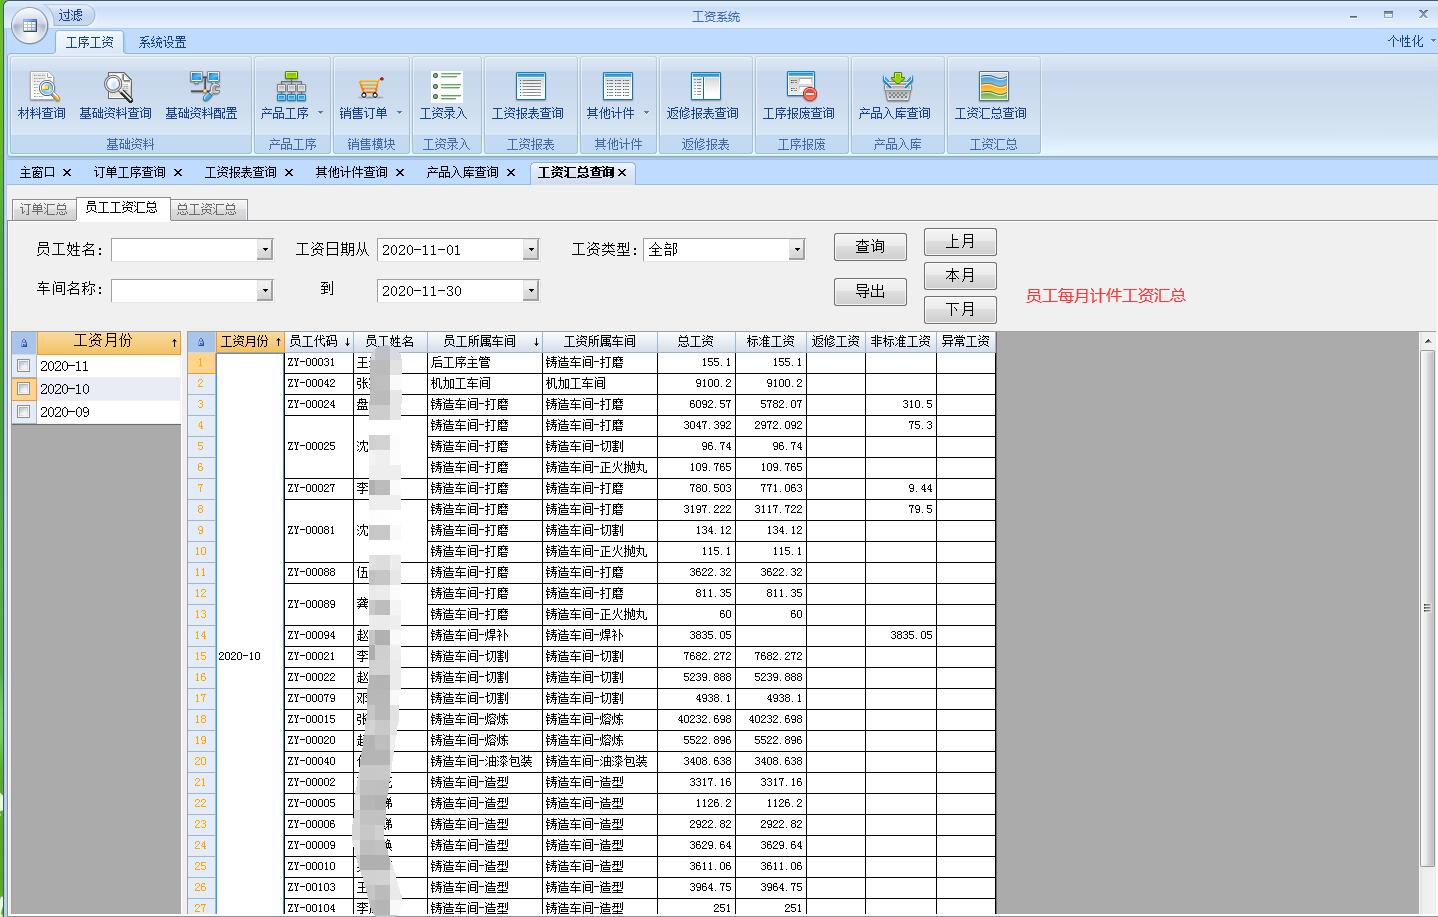Expand the 车间名称 dropdown
The width and height of the screenshot is (1438, 917).
coord(265,290)
